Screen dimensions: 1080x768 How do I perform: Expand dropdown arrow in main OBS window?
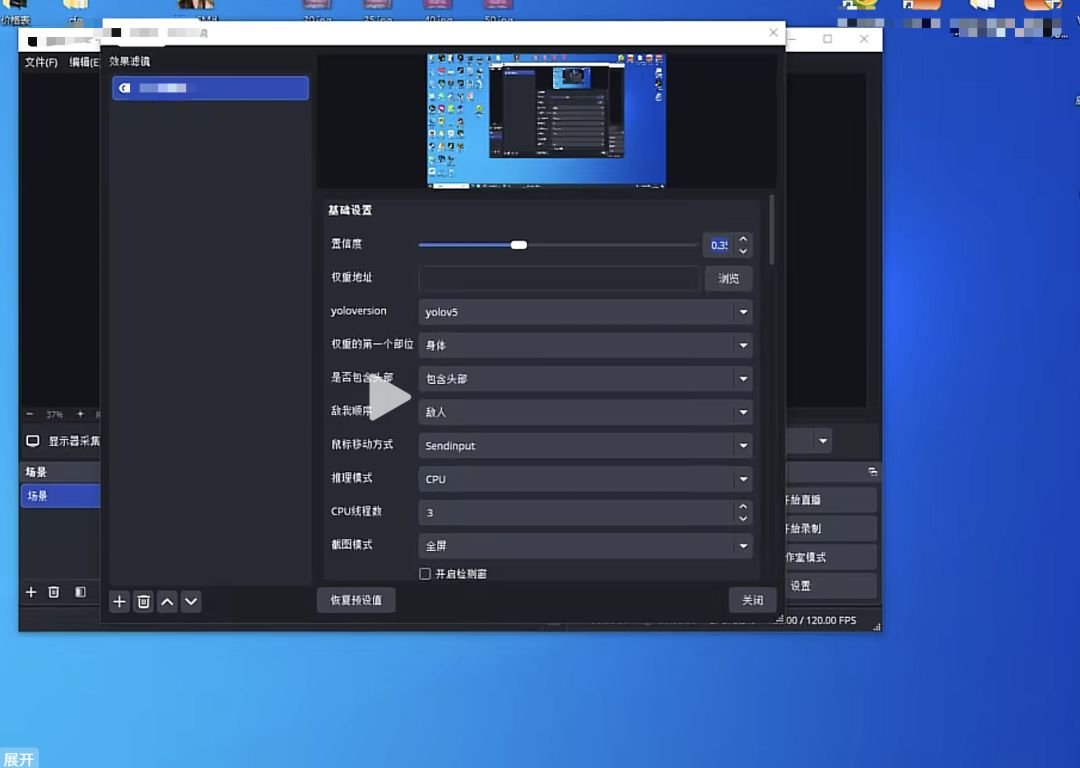click(x=822, y=441)
